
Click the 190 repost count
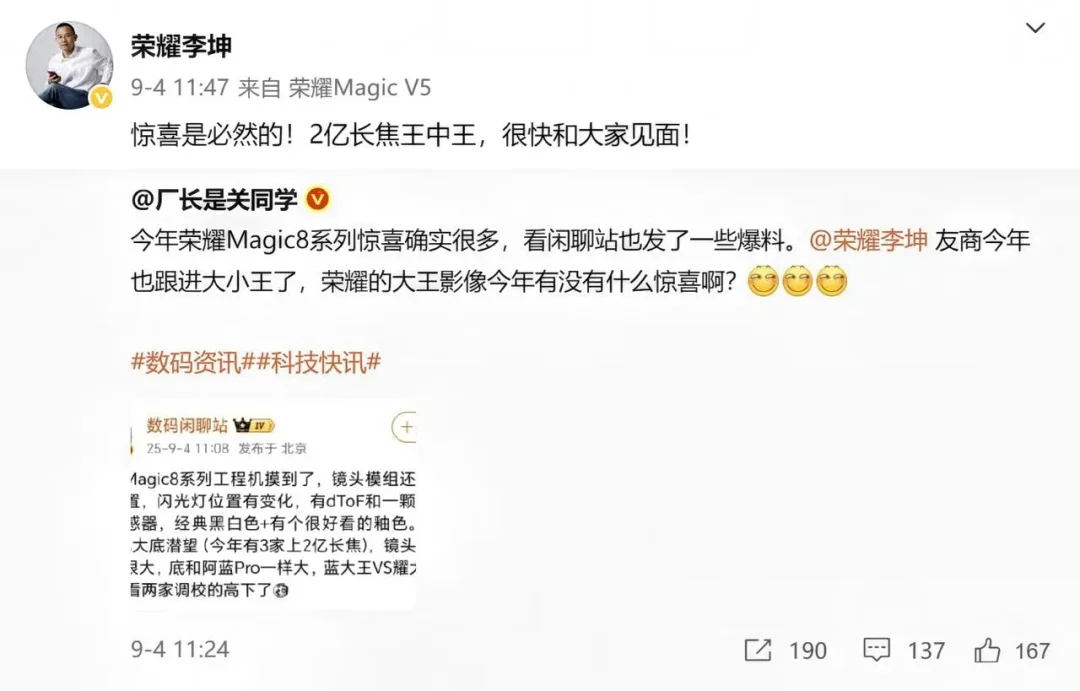click(807, 650)
